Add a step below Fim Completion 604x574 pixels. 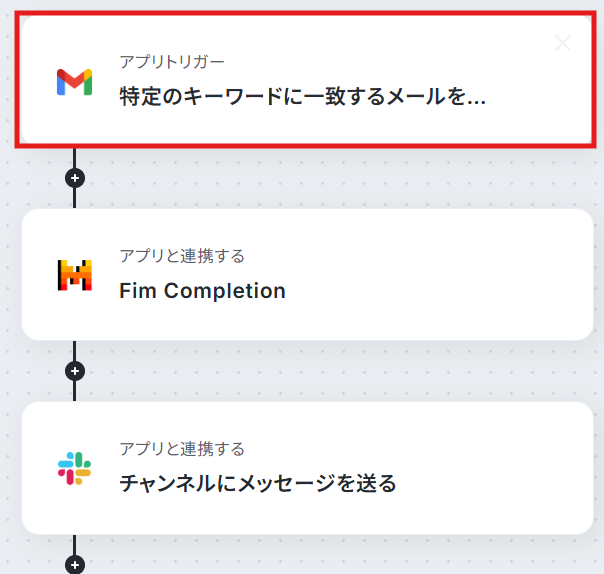click(75, 371)
